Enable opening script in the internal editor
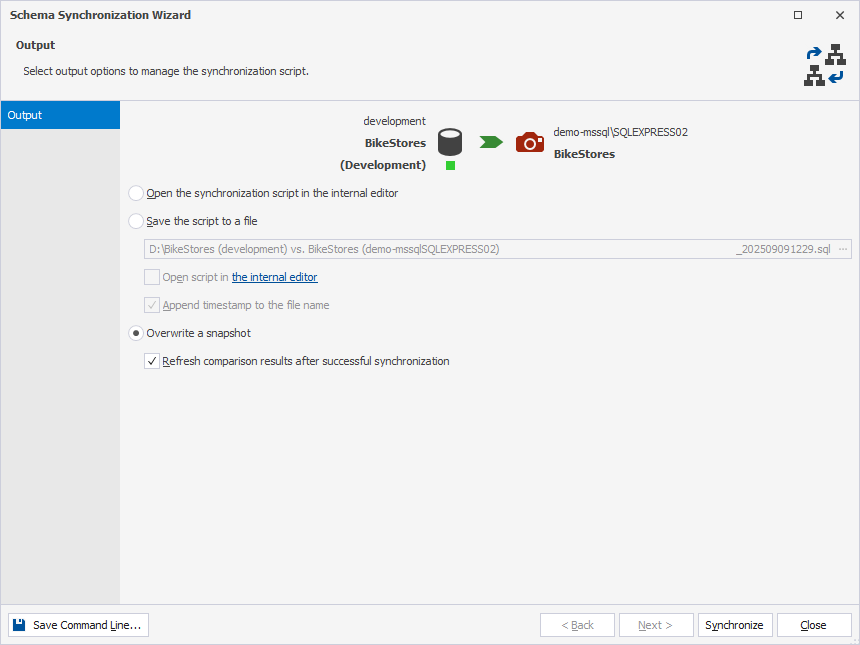Viewport: 860px width, 645px height. click(x=151, y=277)
